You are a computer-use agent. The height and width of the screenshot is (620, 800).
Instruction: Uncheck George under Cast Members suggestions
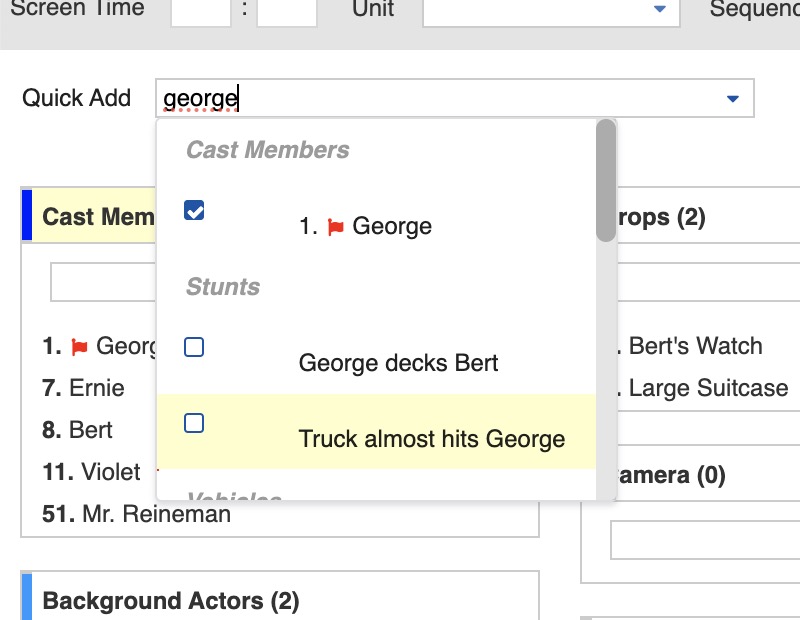click(x=195, y=211)
